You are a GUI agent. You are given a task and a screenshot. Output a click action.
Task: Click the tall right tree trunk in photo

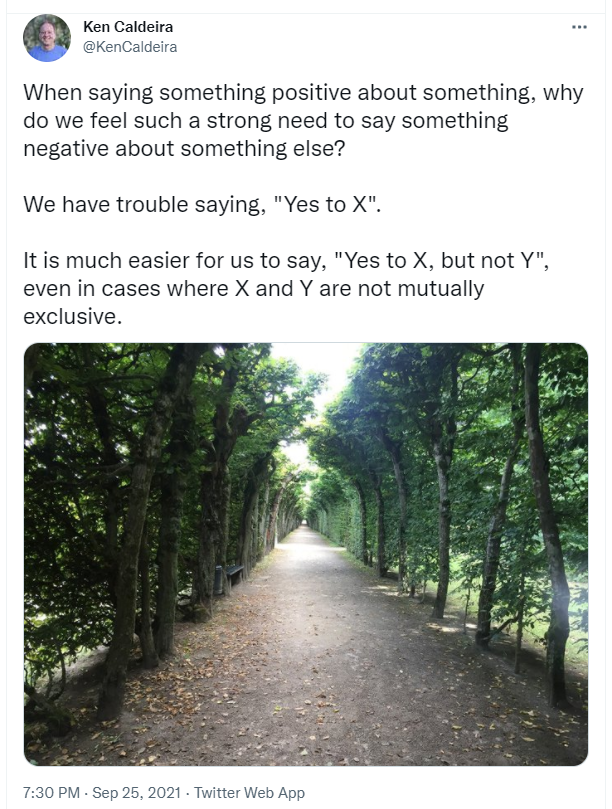click(547, 526)
